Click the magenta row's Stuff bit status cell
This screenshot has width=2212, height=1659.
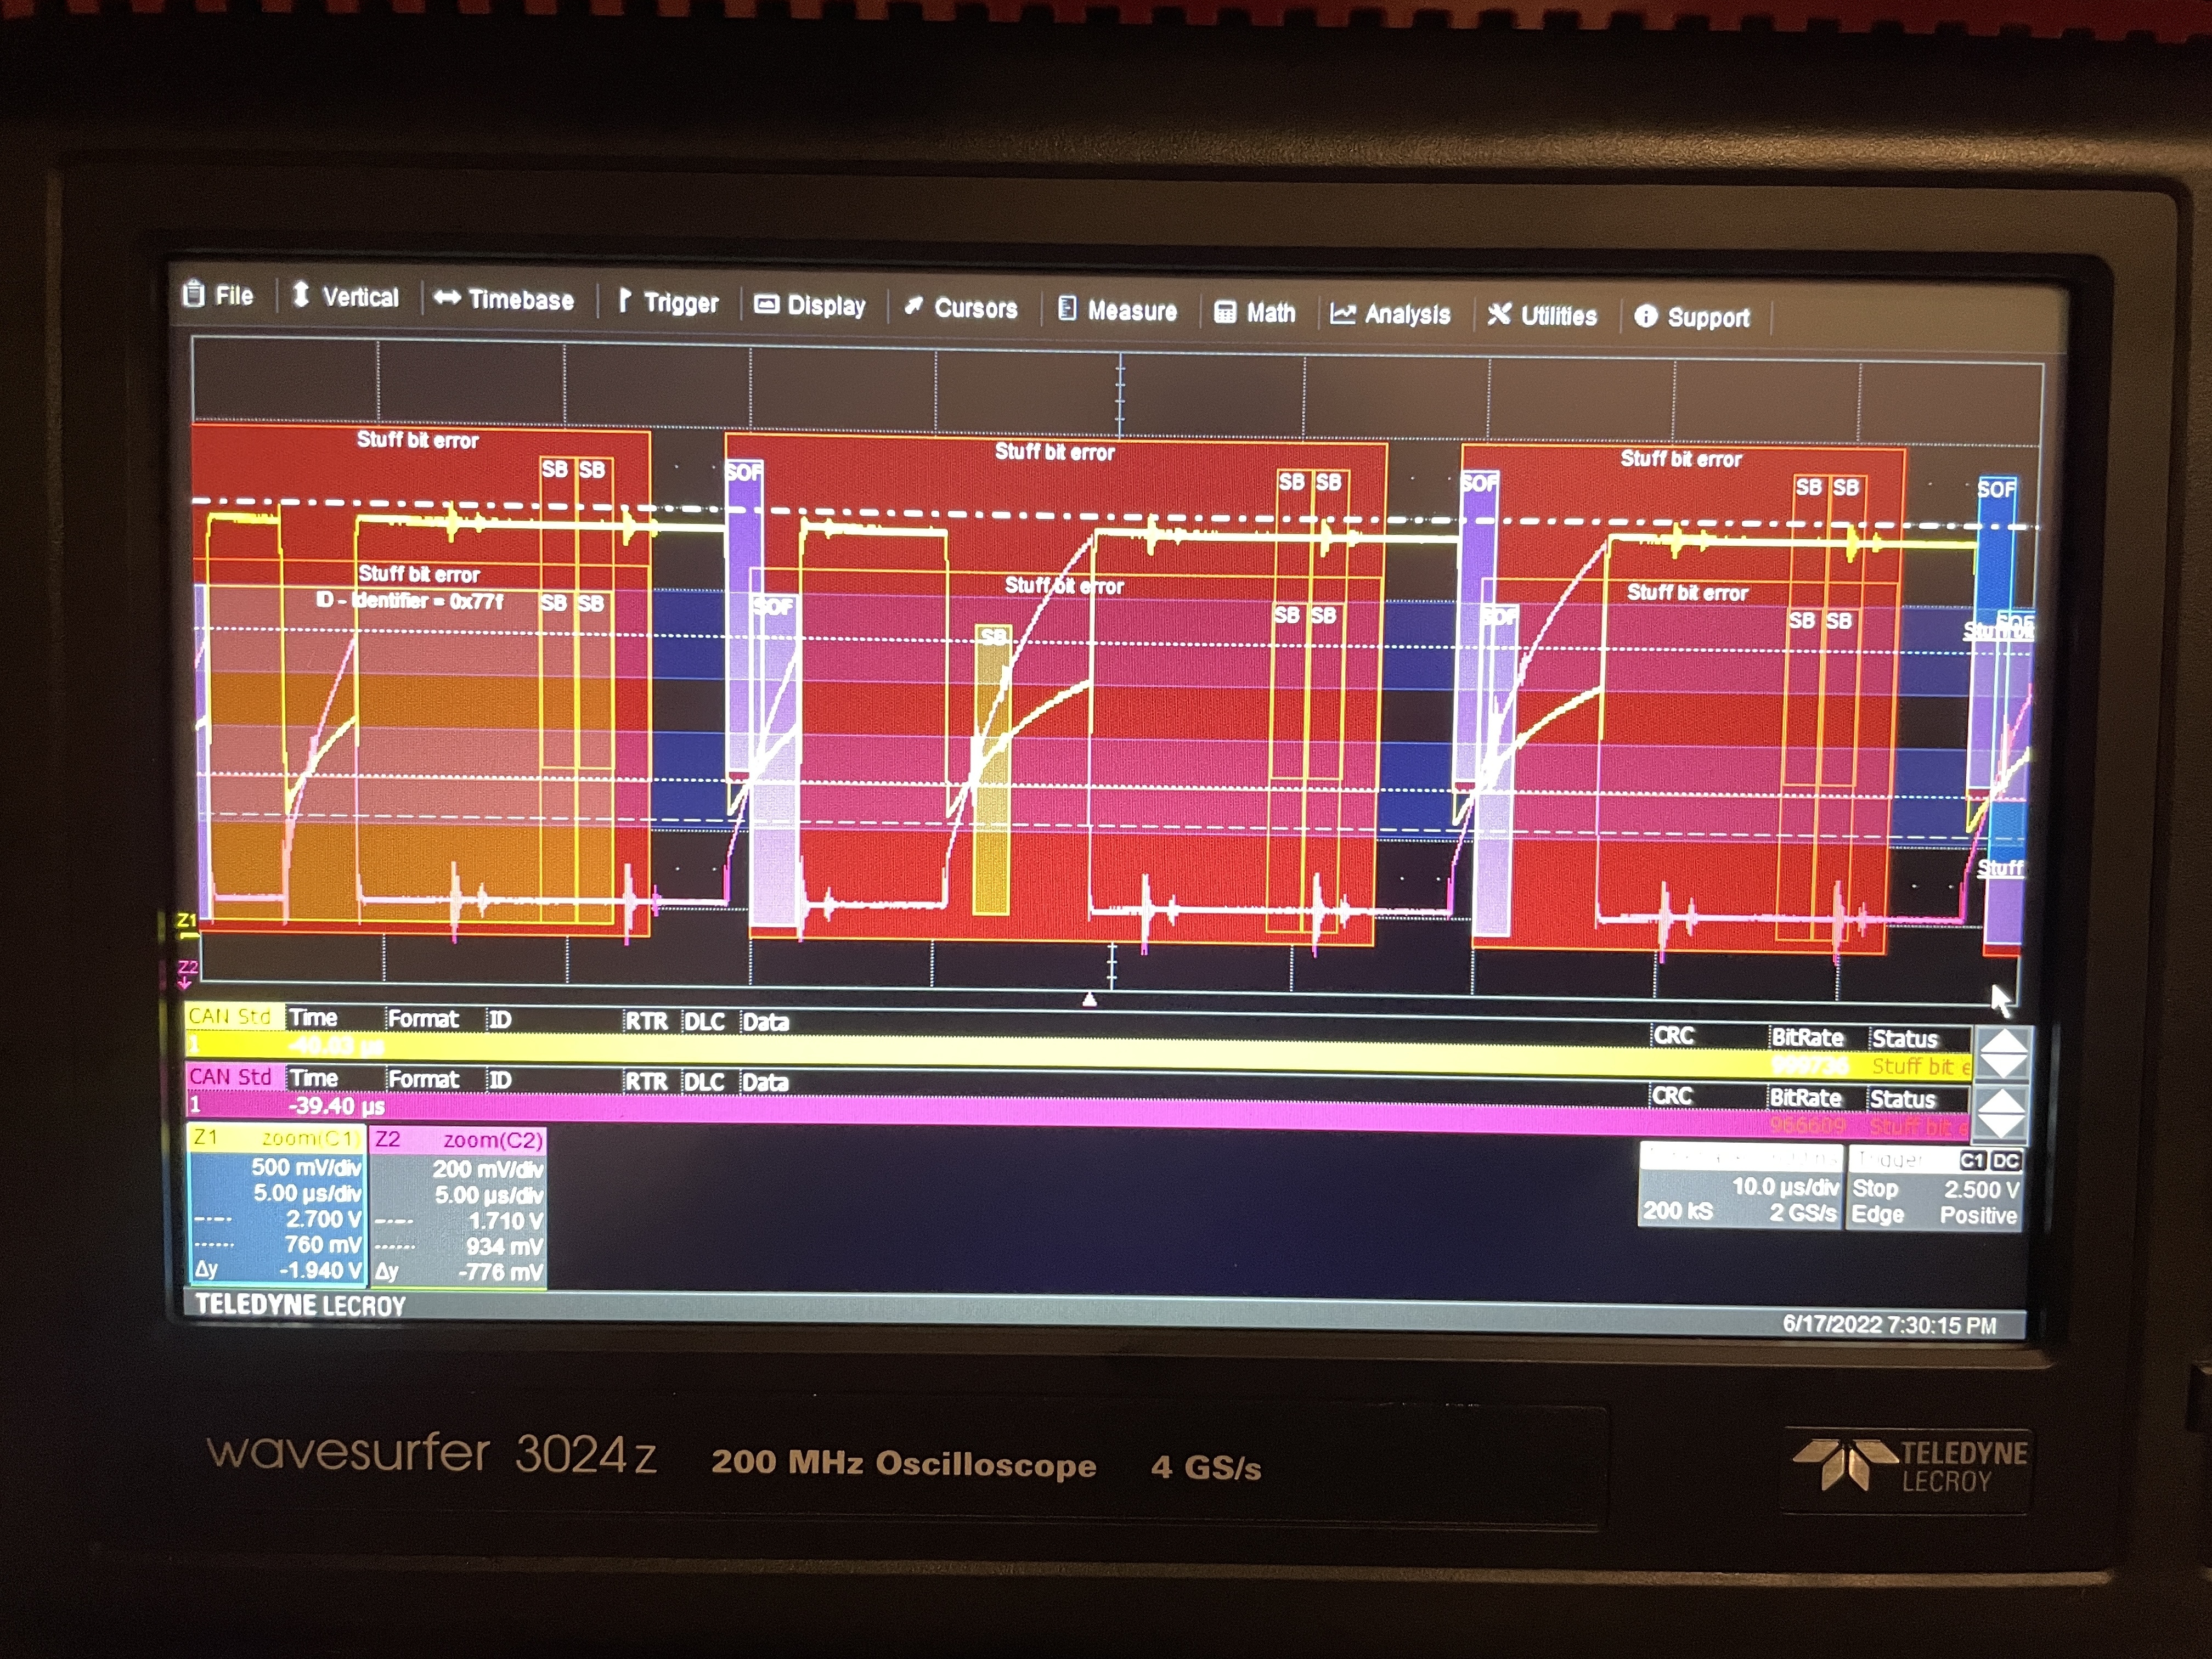pyautogui.click(x=1919, y=1127)
